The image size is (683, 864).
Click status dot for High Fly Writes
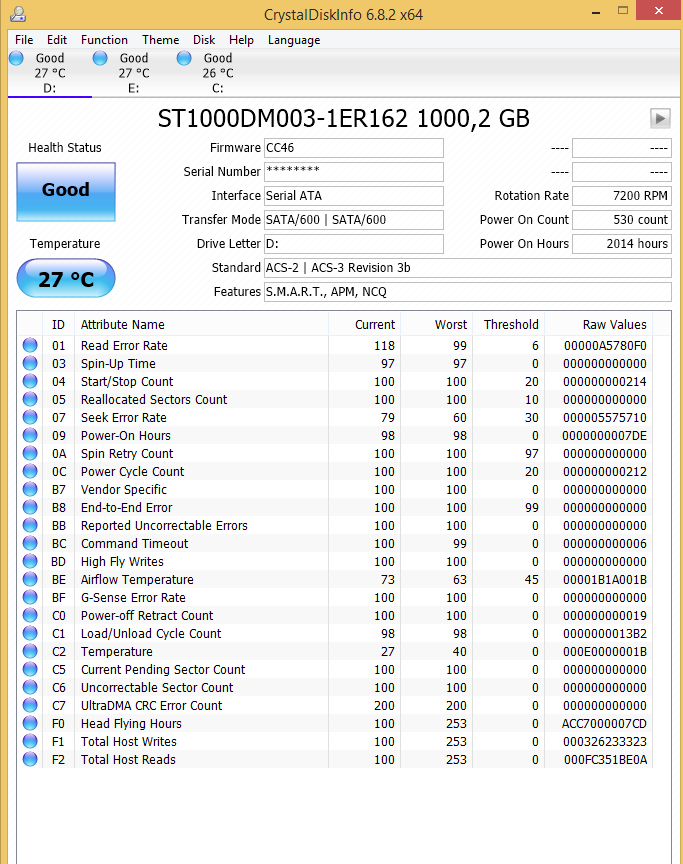point(30,561)
